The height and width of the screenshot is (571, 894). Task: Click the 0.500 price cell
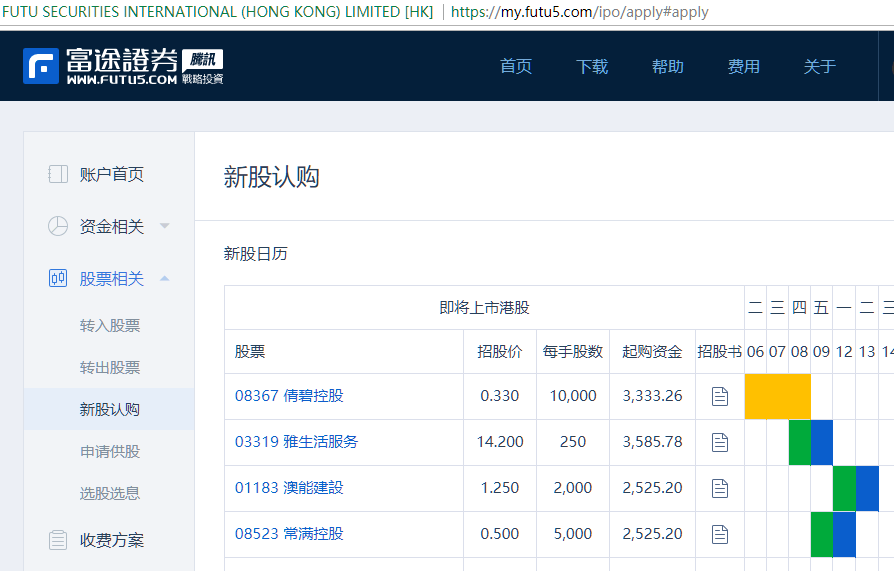click(x=499, y=534)
